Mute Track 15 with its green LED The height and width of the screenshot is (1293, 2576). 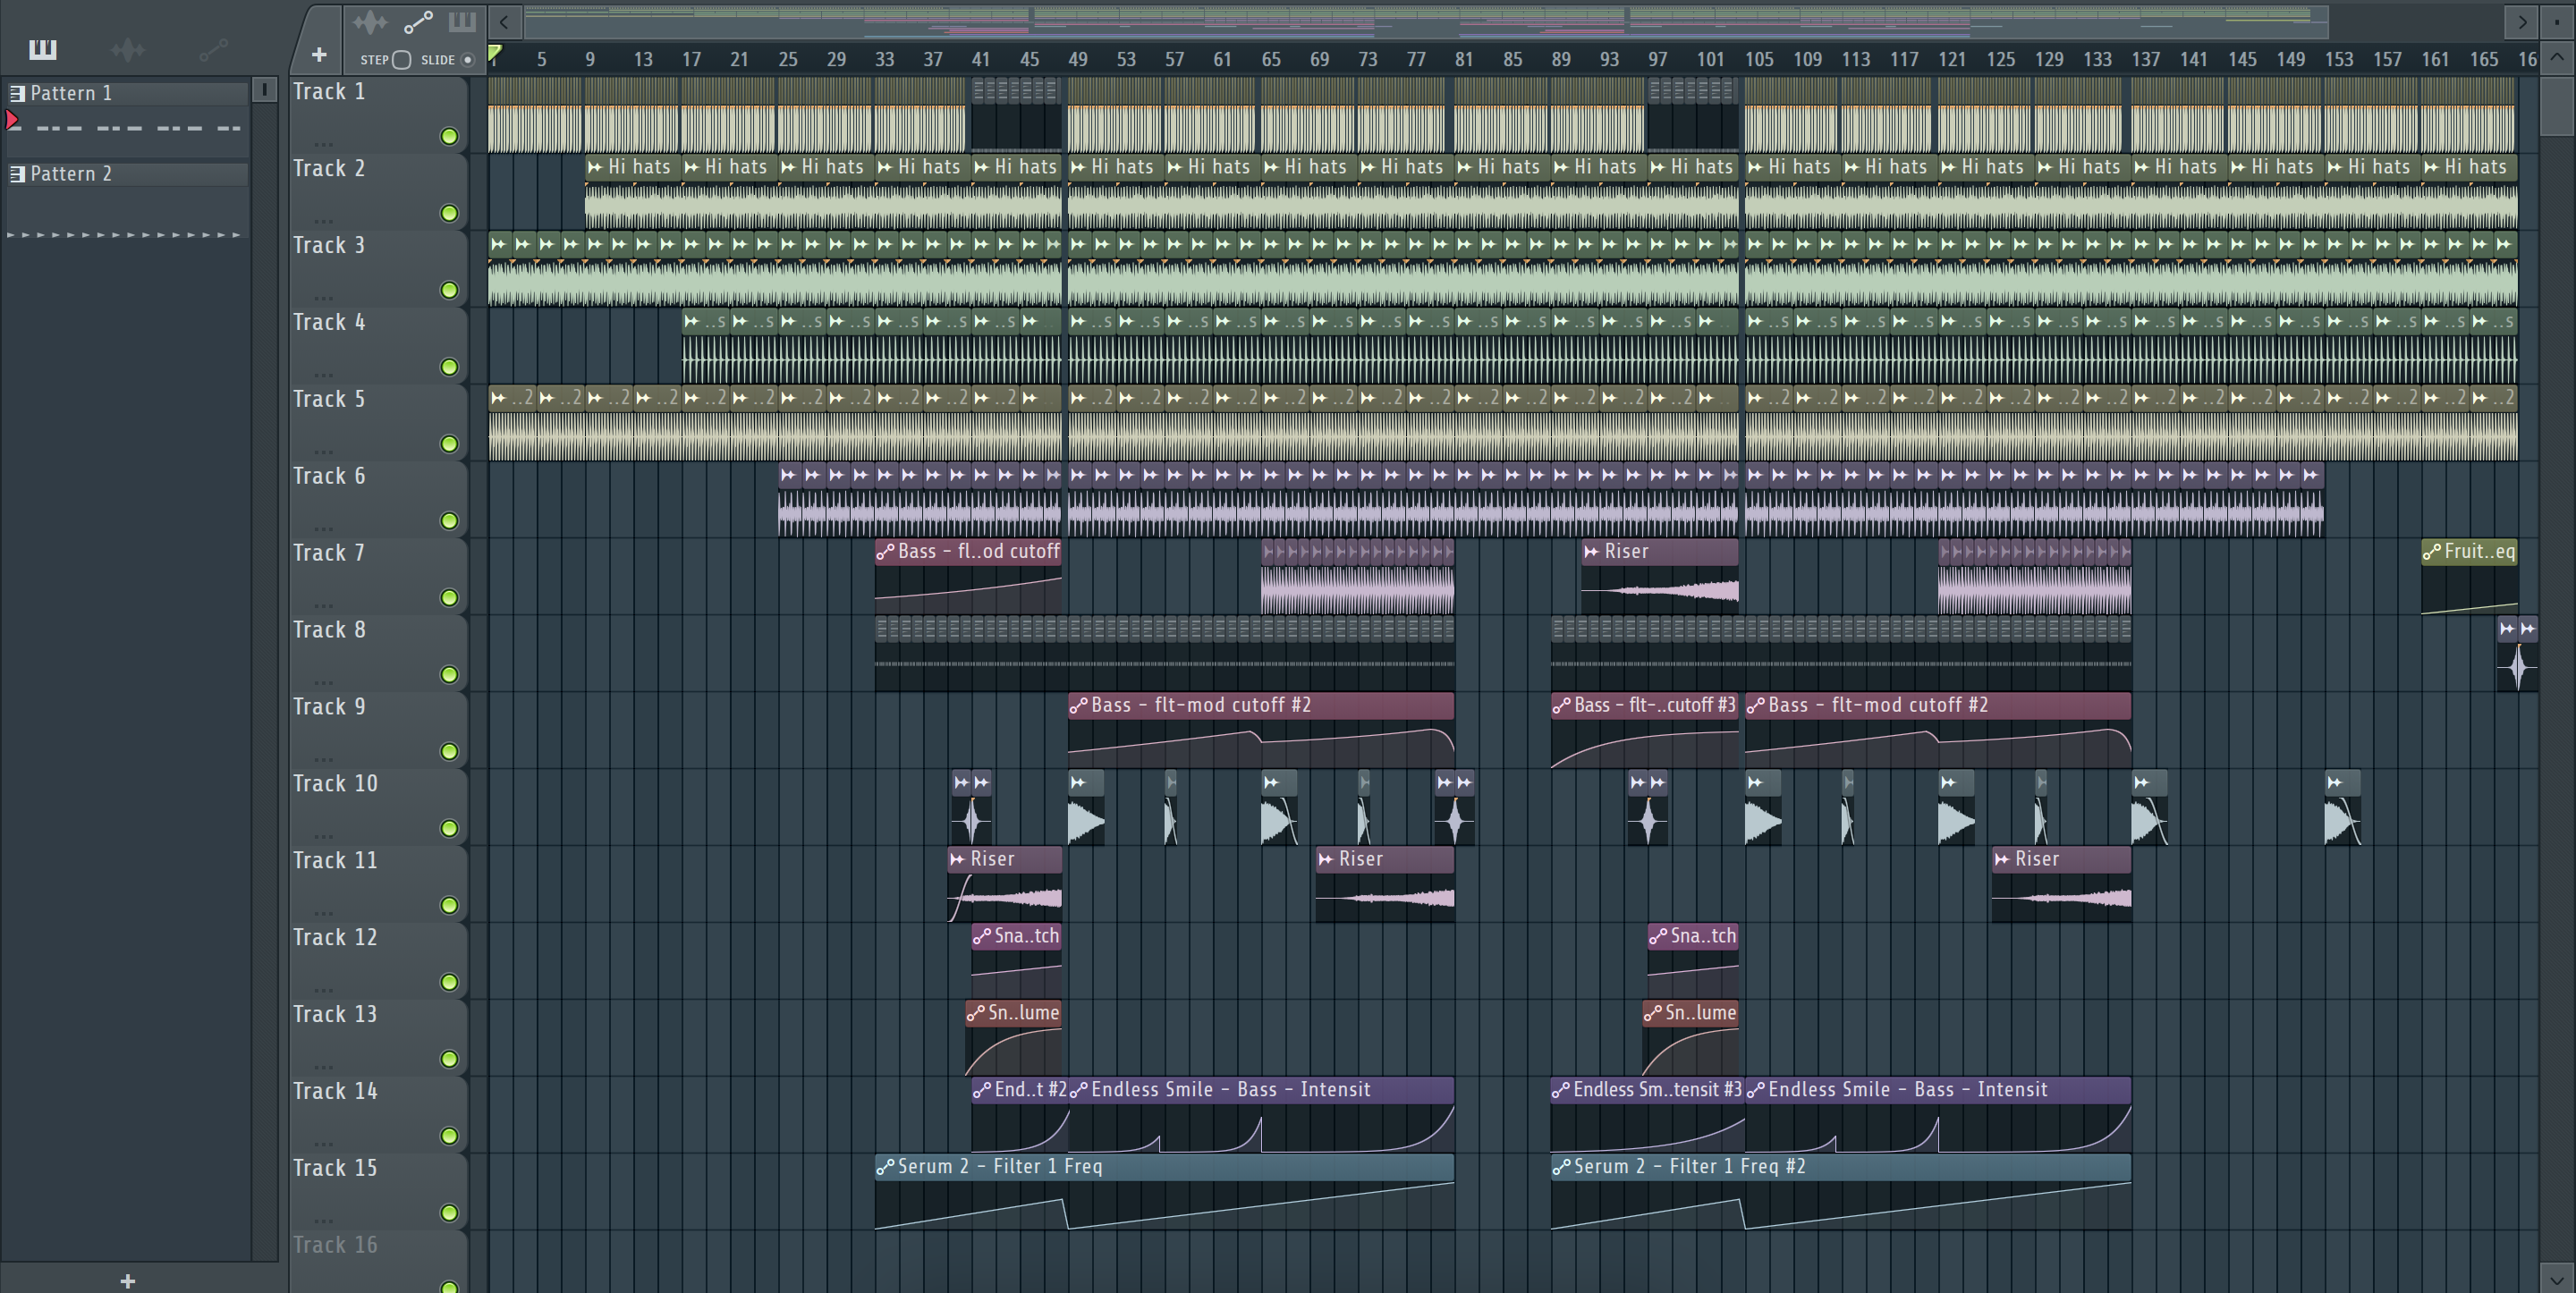[x=450, y=1213]
